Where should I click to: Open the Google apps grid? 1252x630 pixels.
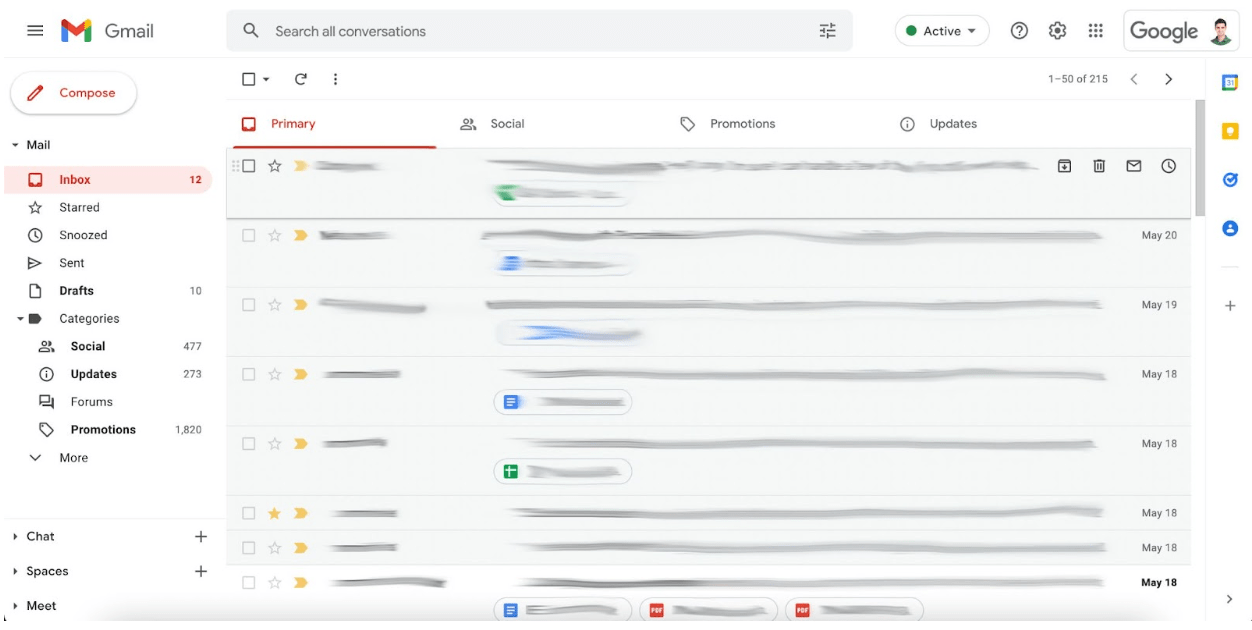[x=1095, y=30]
